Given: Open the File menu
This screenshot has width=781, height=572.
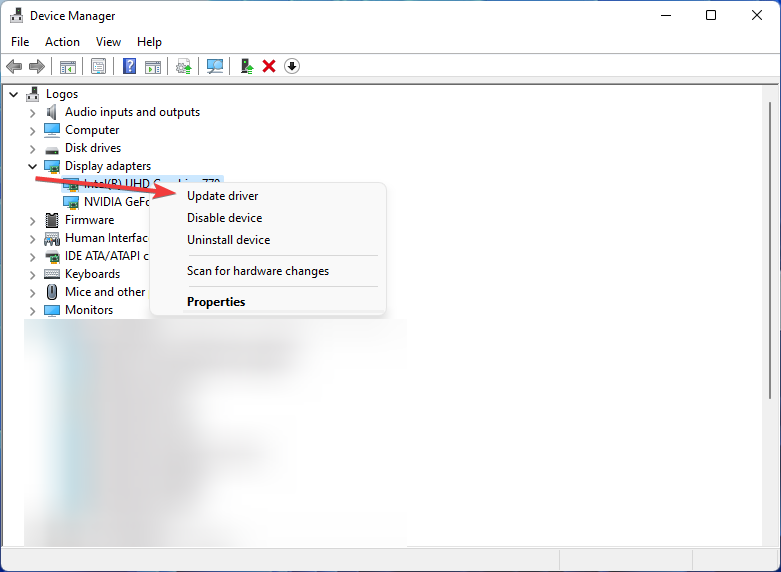Looking at the screenshot, I should pos(20,42).
